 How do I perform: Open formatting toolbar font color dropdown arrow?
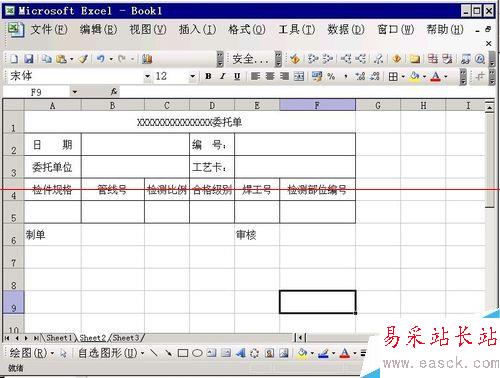tap(446, 77)
